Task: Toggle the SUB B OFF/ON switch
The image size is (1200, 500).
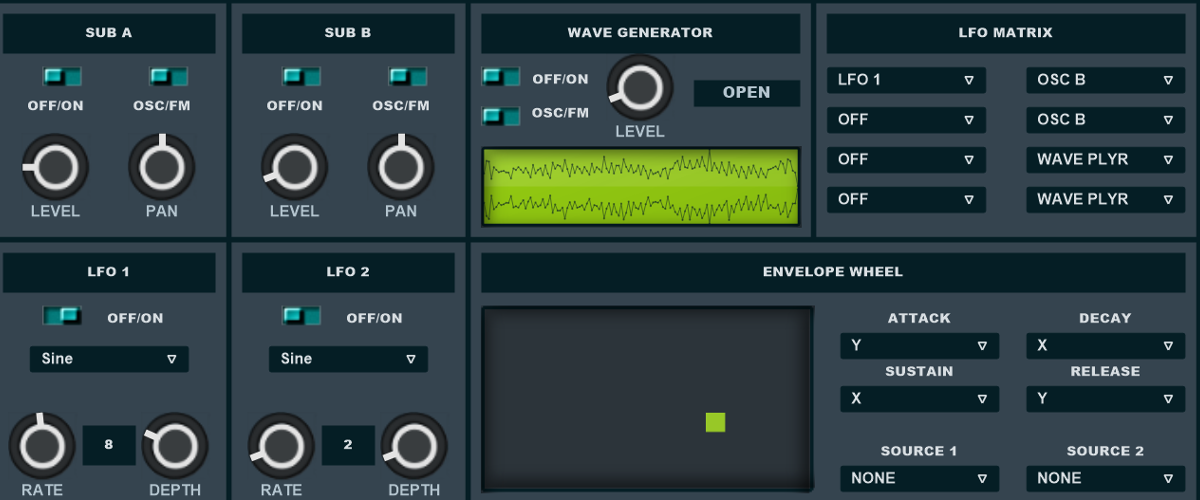Action: coord(301,77)
